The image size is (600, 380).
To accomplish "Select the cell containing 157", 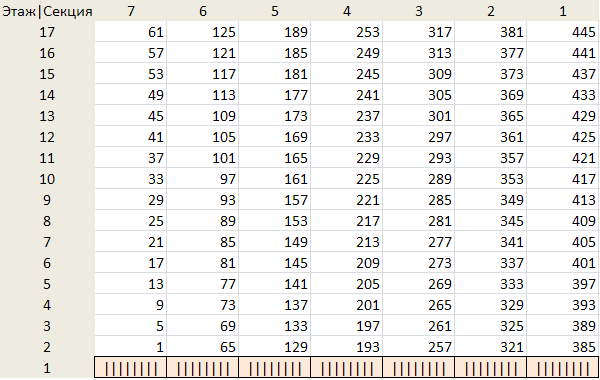I will tap(274, 200).
